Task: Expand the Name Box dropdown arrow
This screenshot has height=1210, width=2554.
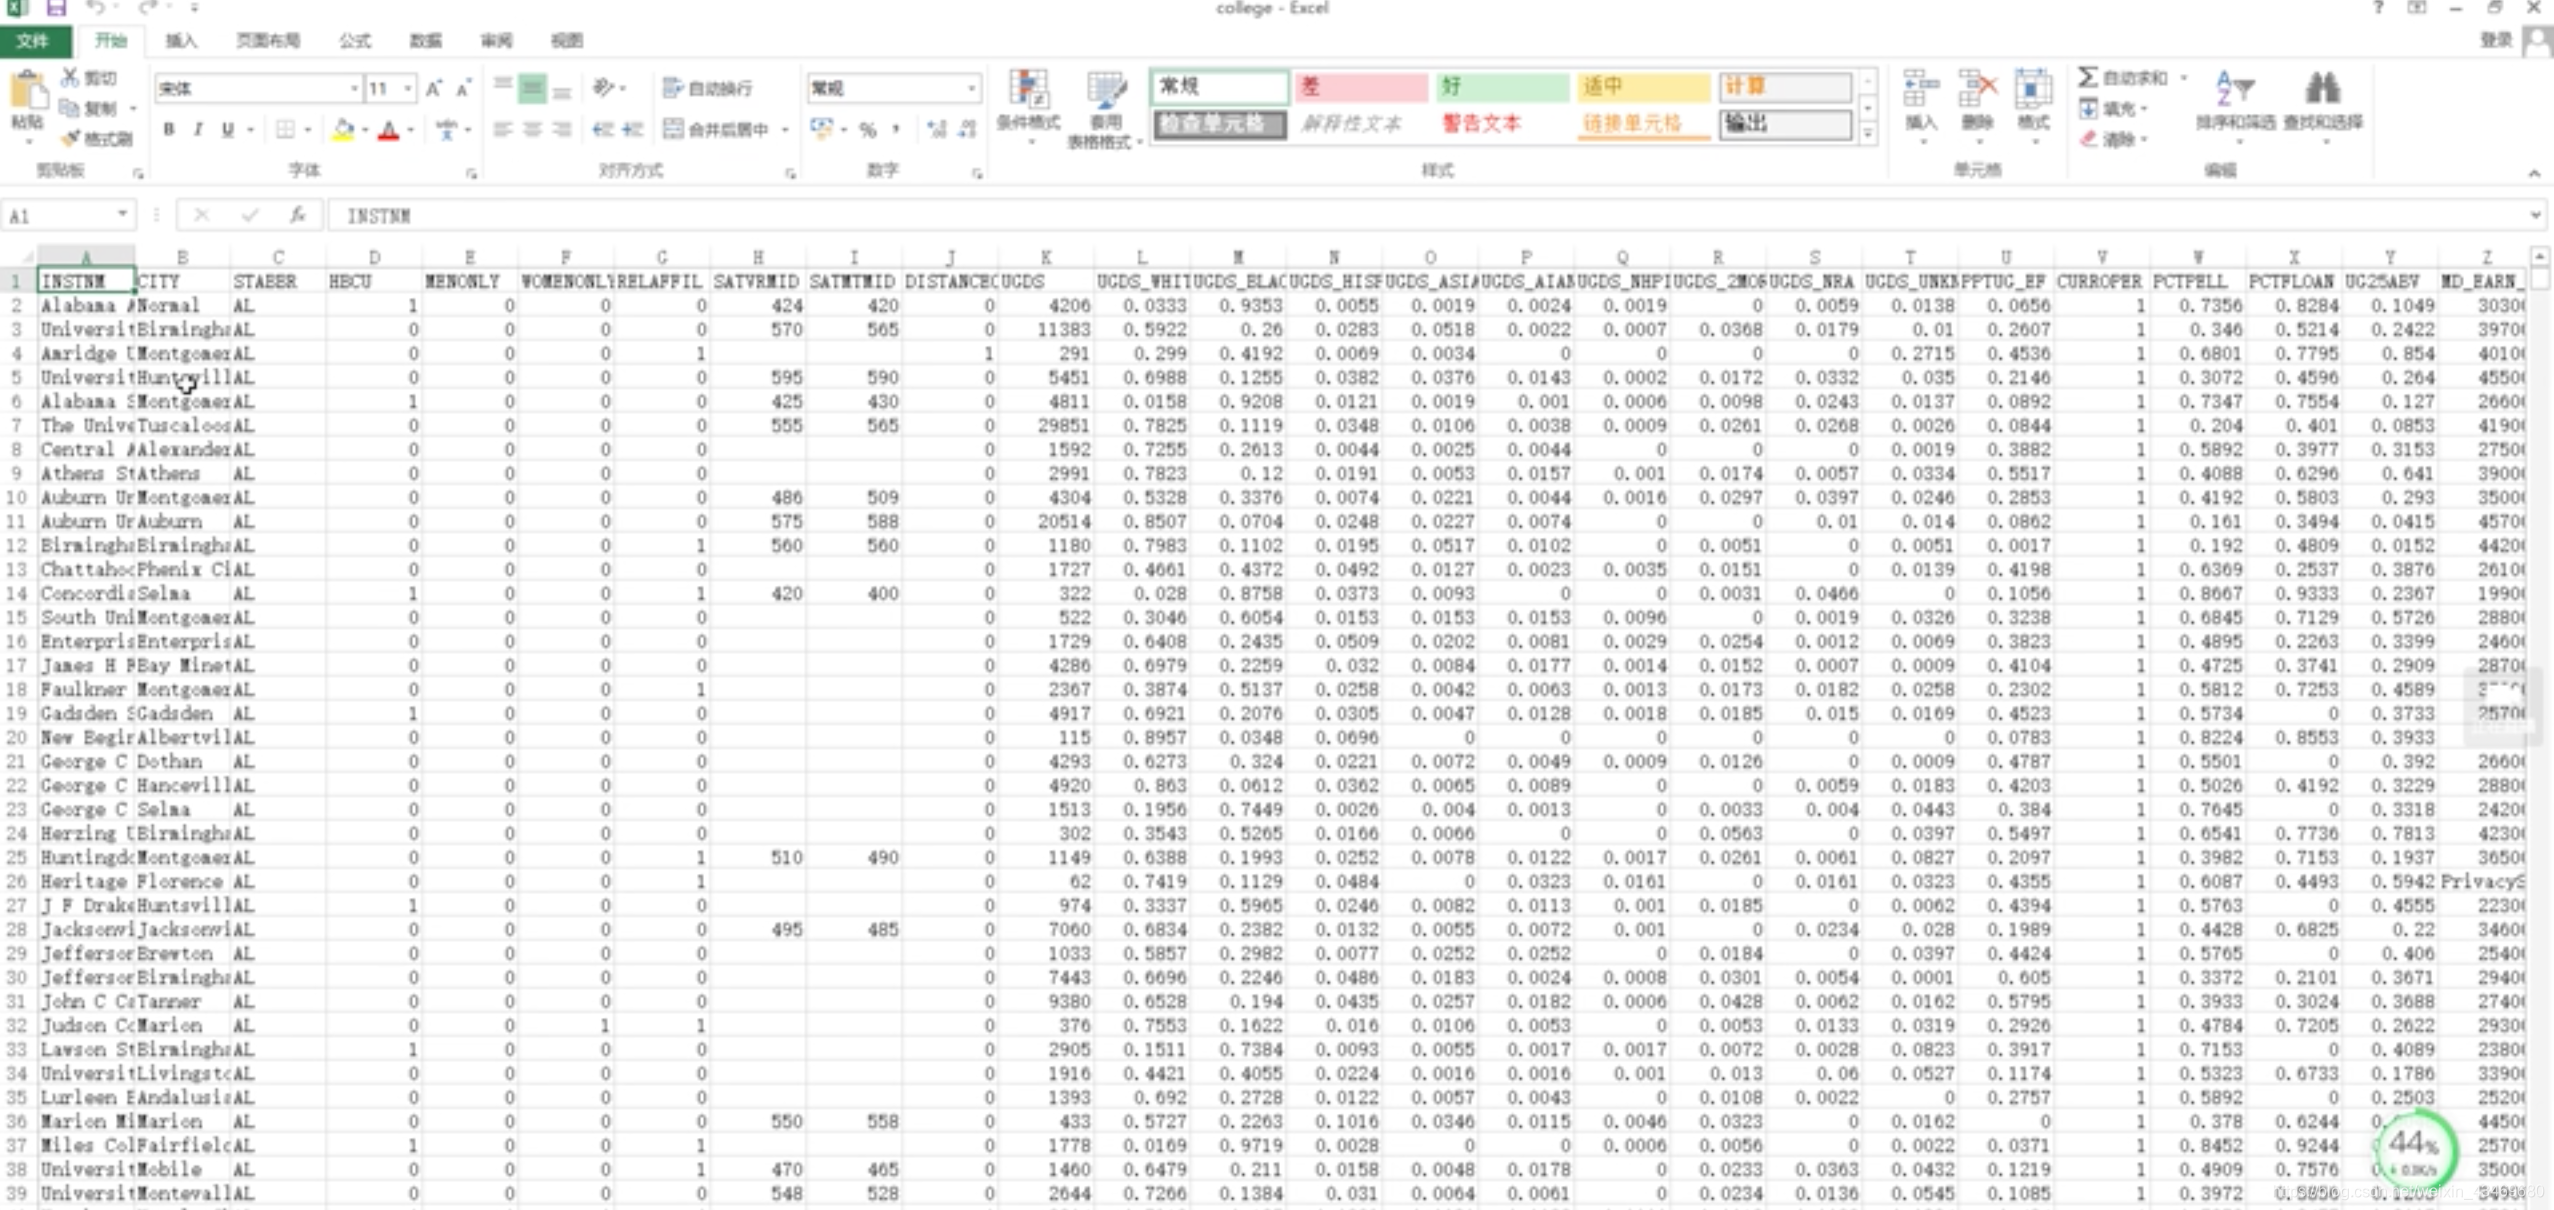Action: [121, 214]
